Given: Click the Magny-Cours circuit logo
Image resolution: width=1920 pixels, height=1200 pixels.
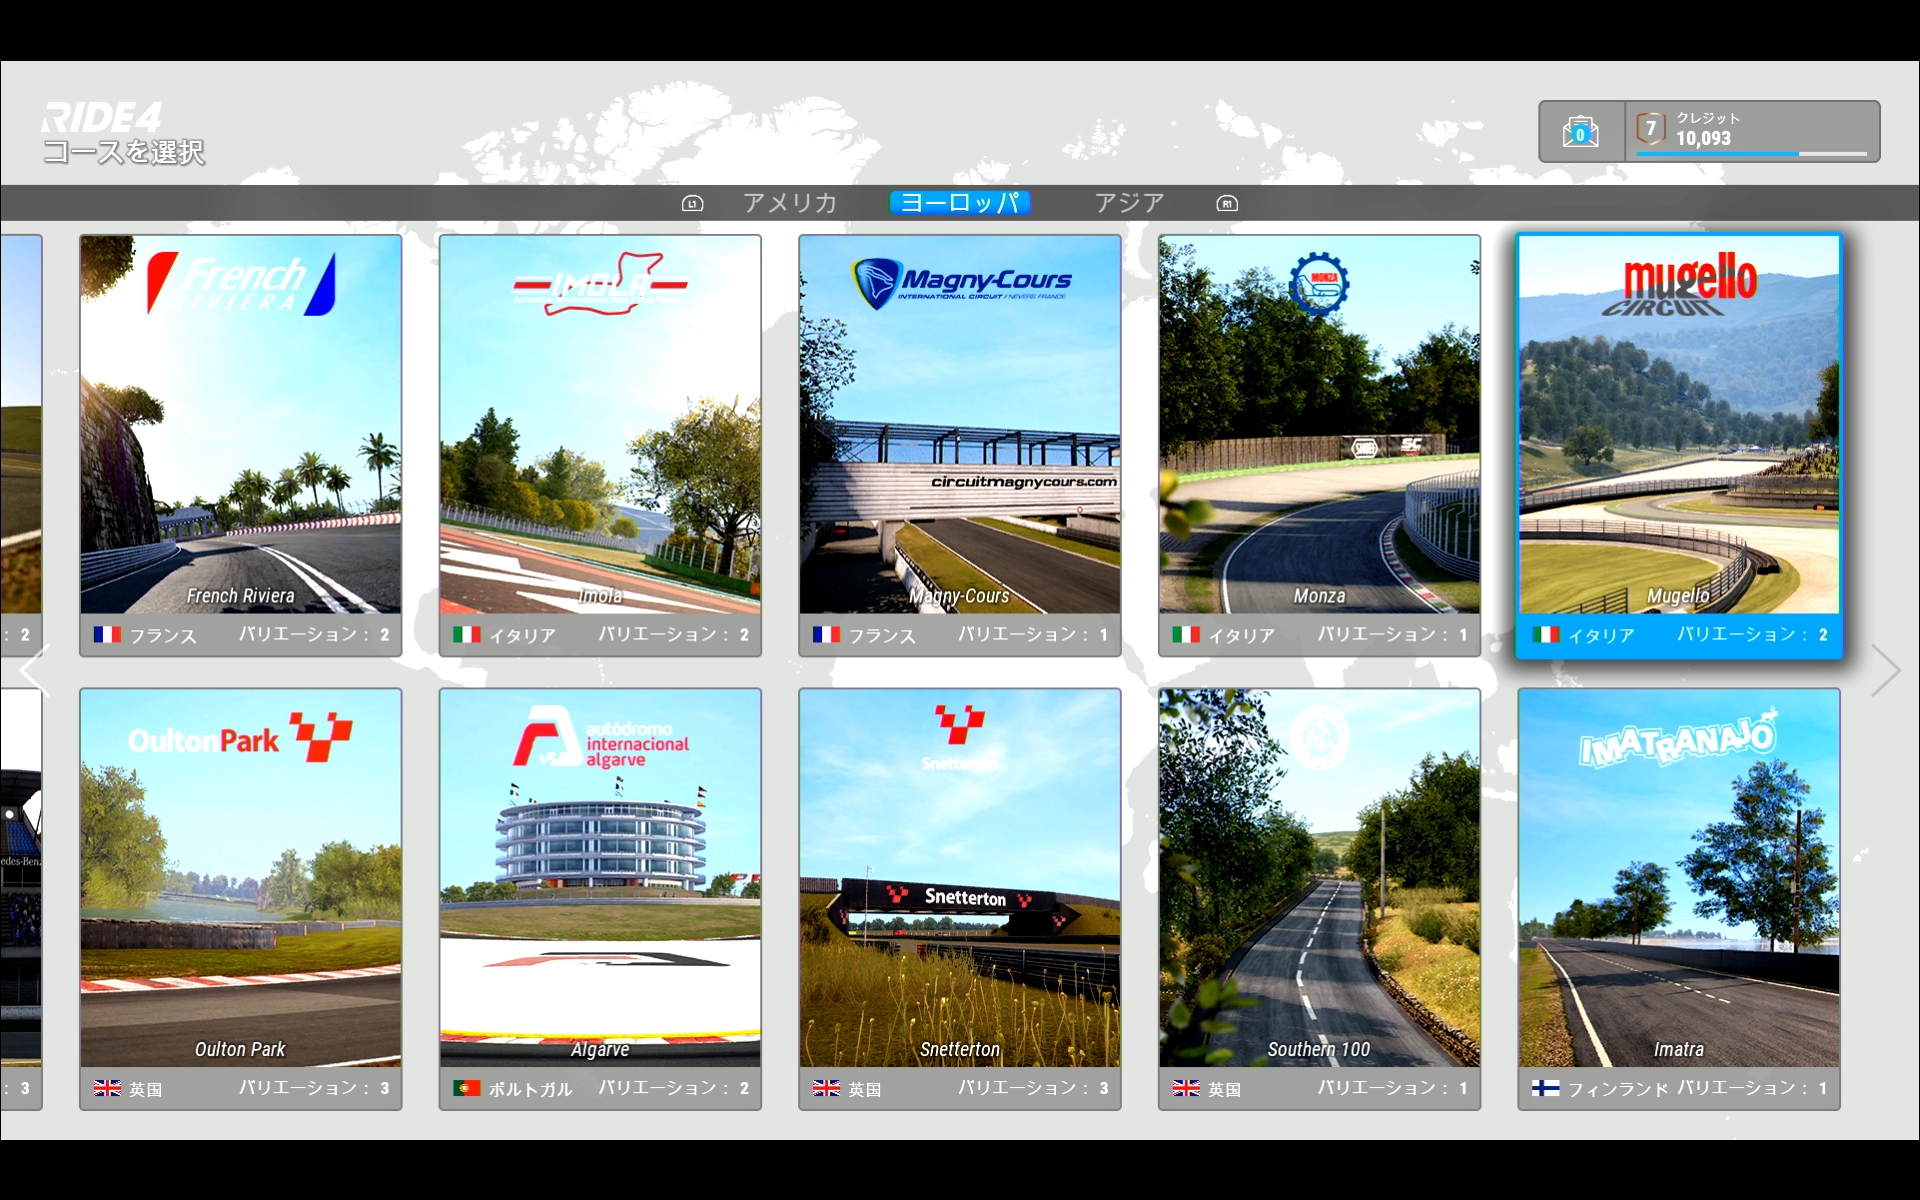Looking at the screenshot, I should pos(960,283).
